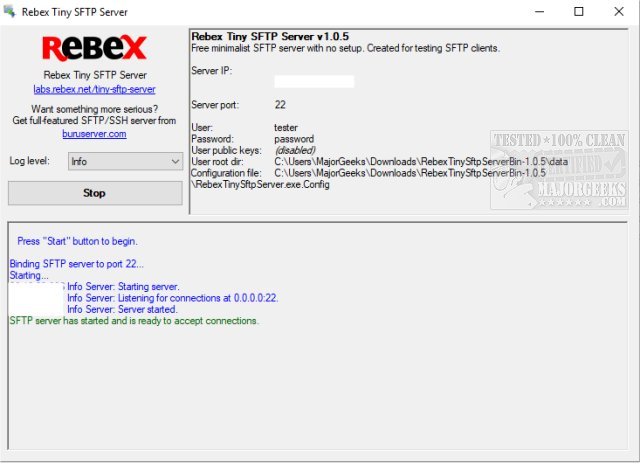Screen dimensions: 640x464
Task: Click the 'Log level:' label
Action: tap(29, 161)
